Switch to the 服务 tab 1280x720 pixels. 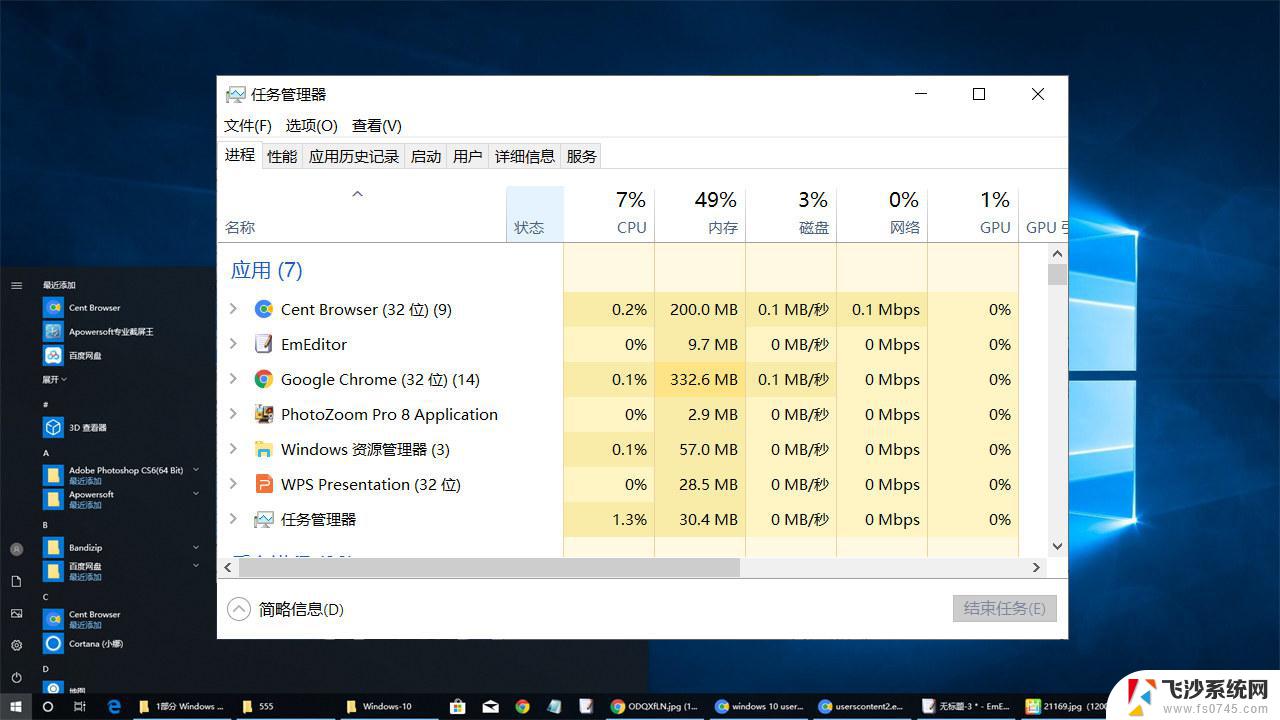pos(582,156)
